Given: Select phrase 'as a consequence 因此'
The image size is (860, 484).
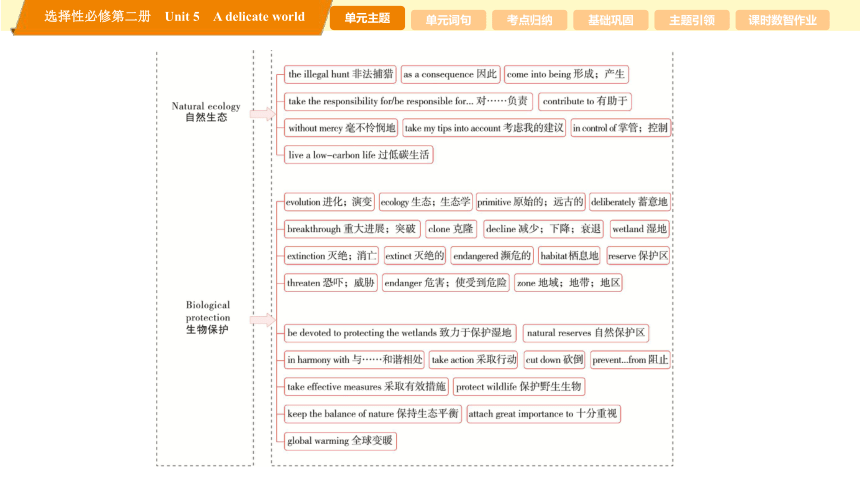Looking at the screenshot, I should pyautogui.click(x=450, y=74).
